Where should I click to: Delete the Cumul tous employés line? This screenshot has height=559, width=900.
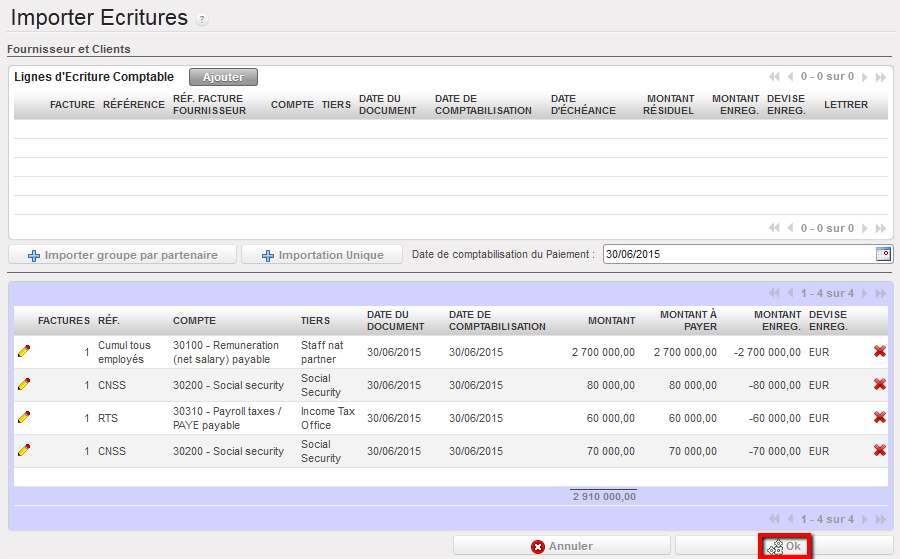coord(879,351)
